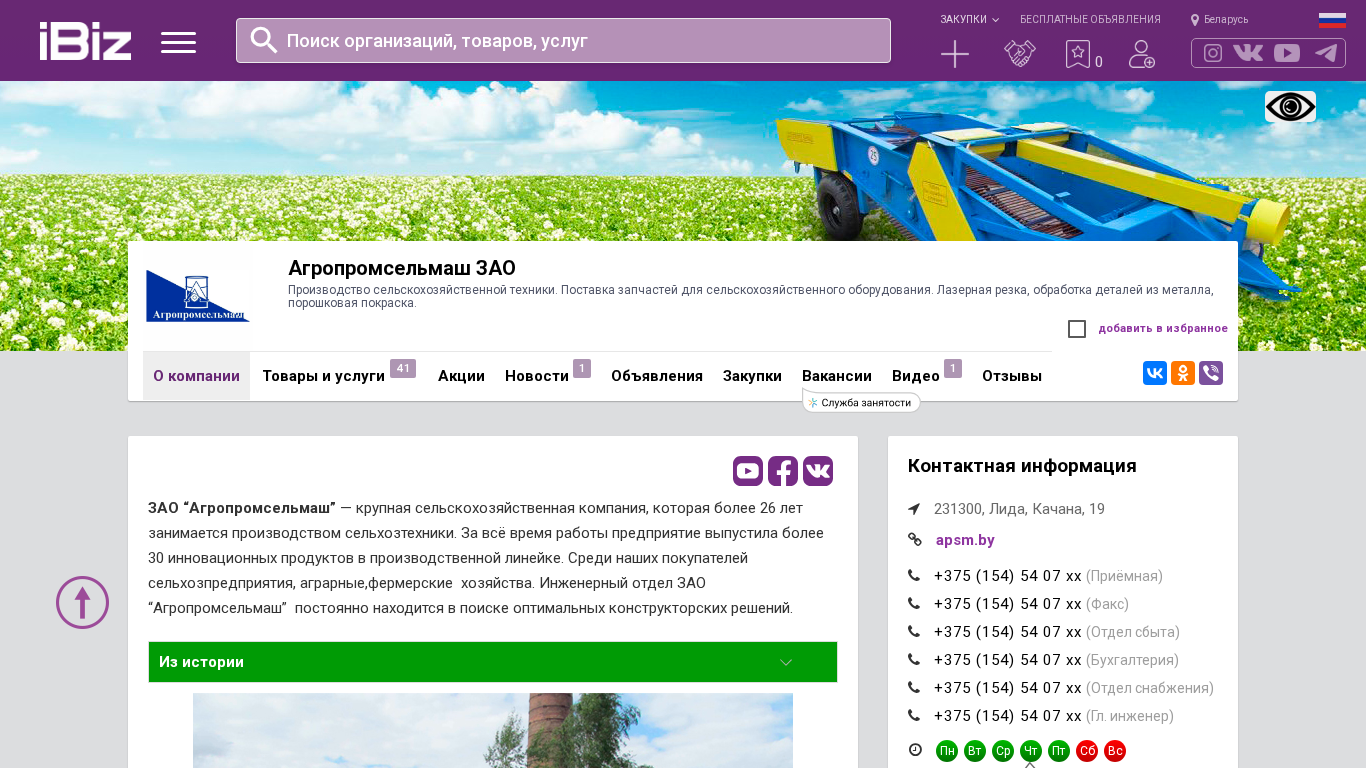Image resolution: width=1366 pixels, height=768 pixels.
Task: Open iBiz YouTube channel from header
Action: click(1287, 53)
